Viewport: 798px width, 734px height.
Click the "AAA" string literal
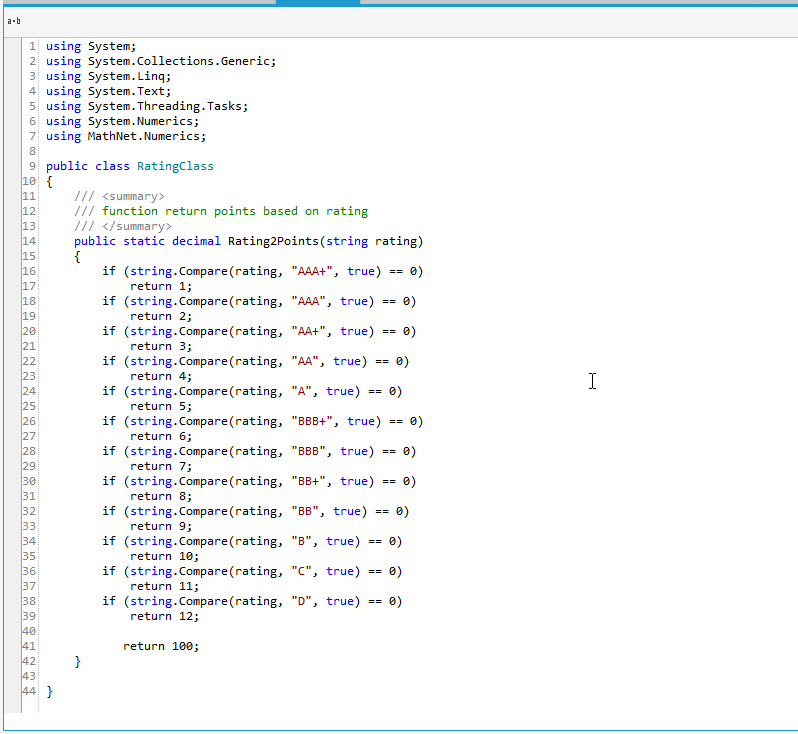click(308, 301)
